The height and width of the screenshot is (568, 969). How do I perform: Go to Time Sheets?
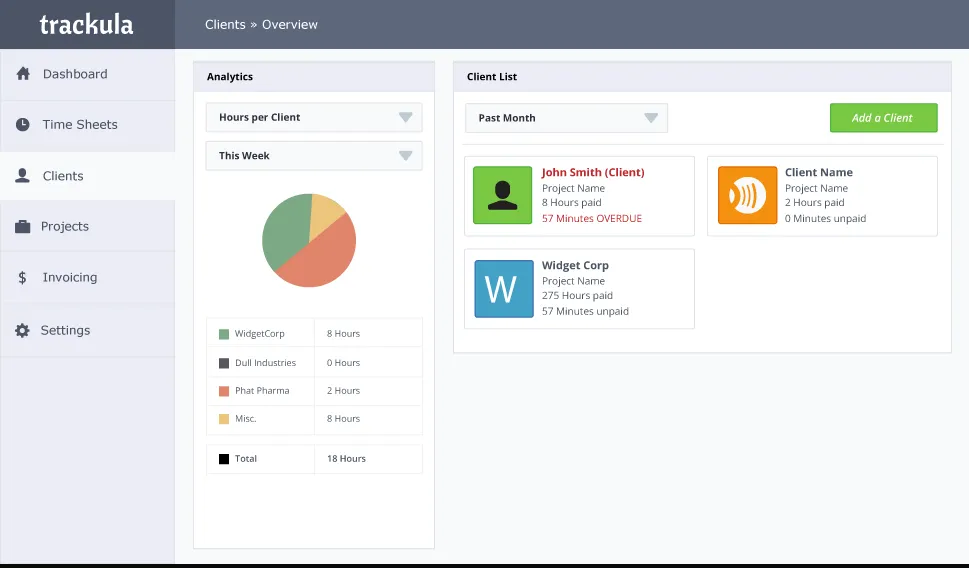pos(87,125)
